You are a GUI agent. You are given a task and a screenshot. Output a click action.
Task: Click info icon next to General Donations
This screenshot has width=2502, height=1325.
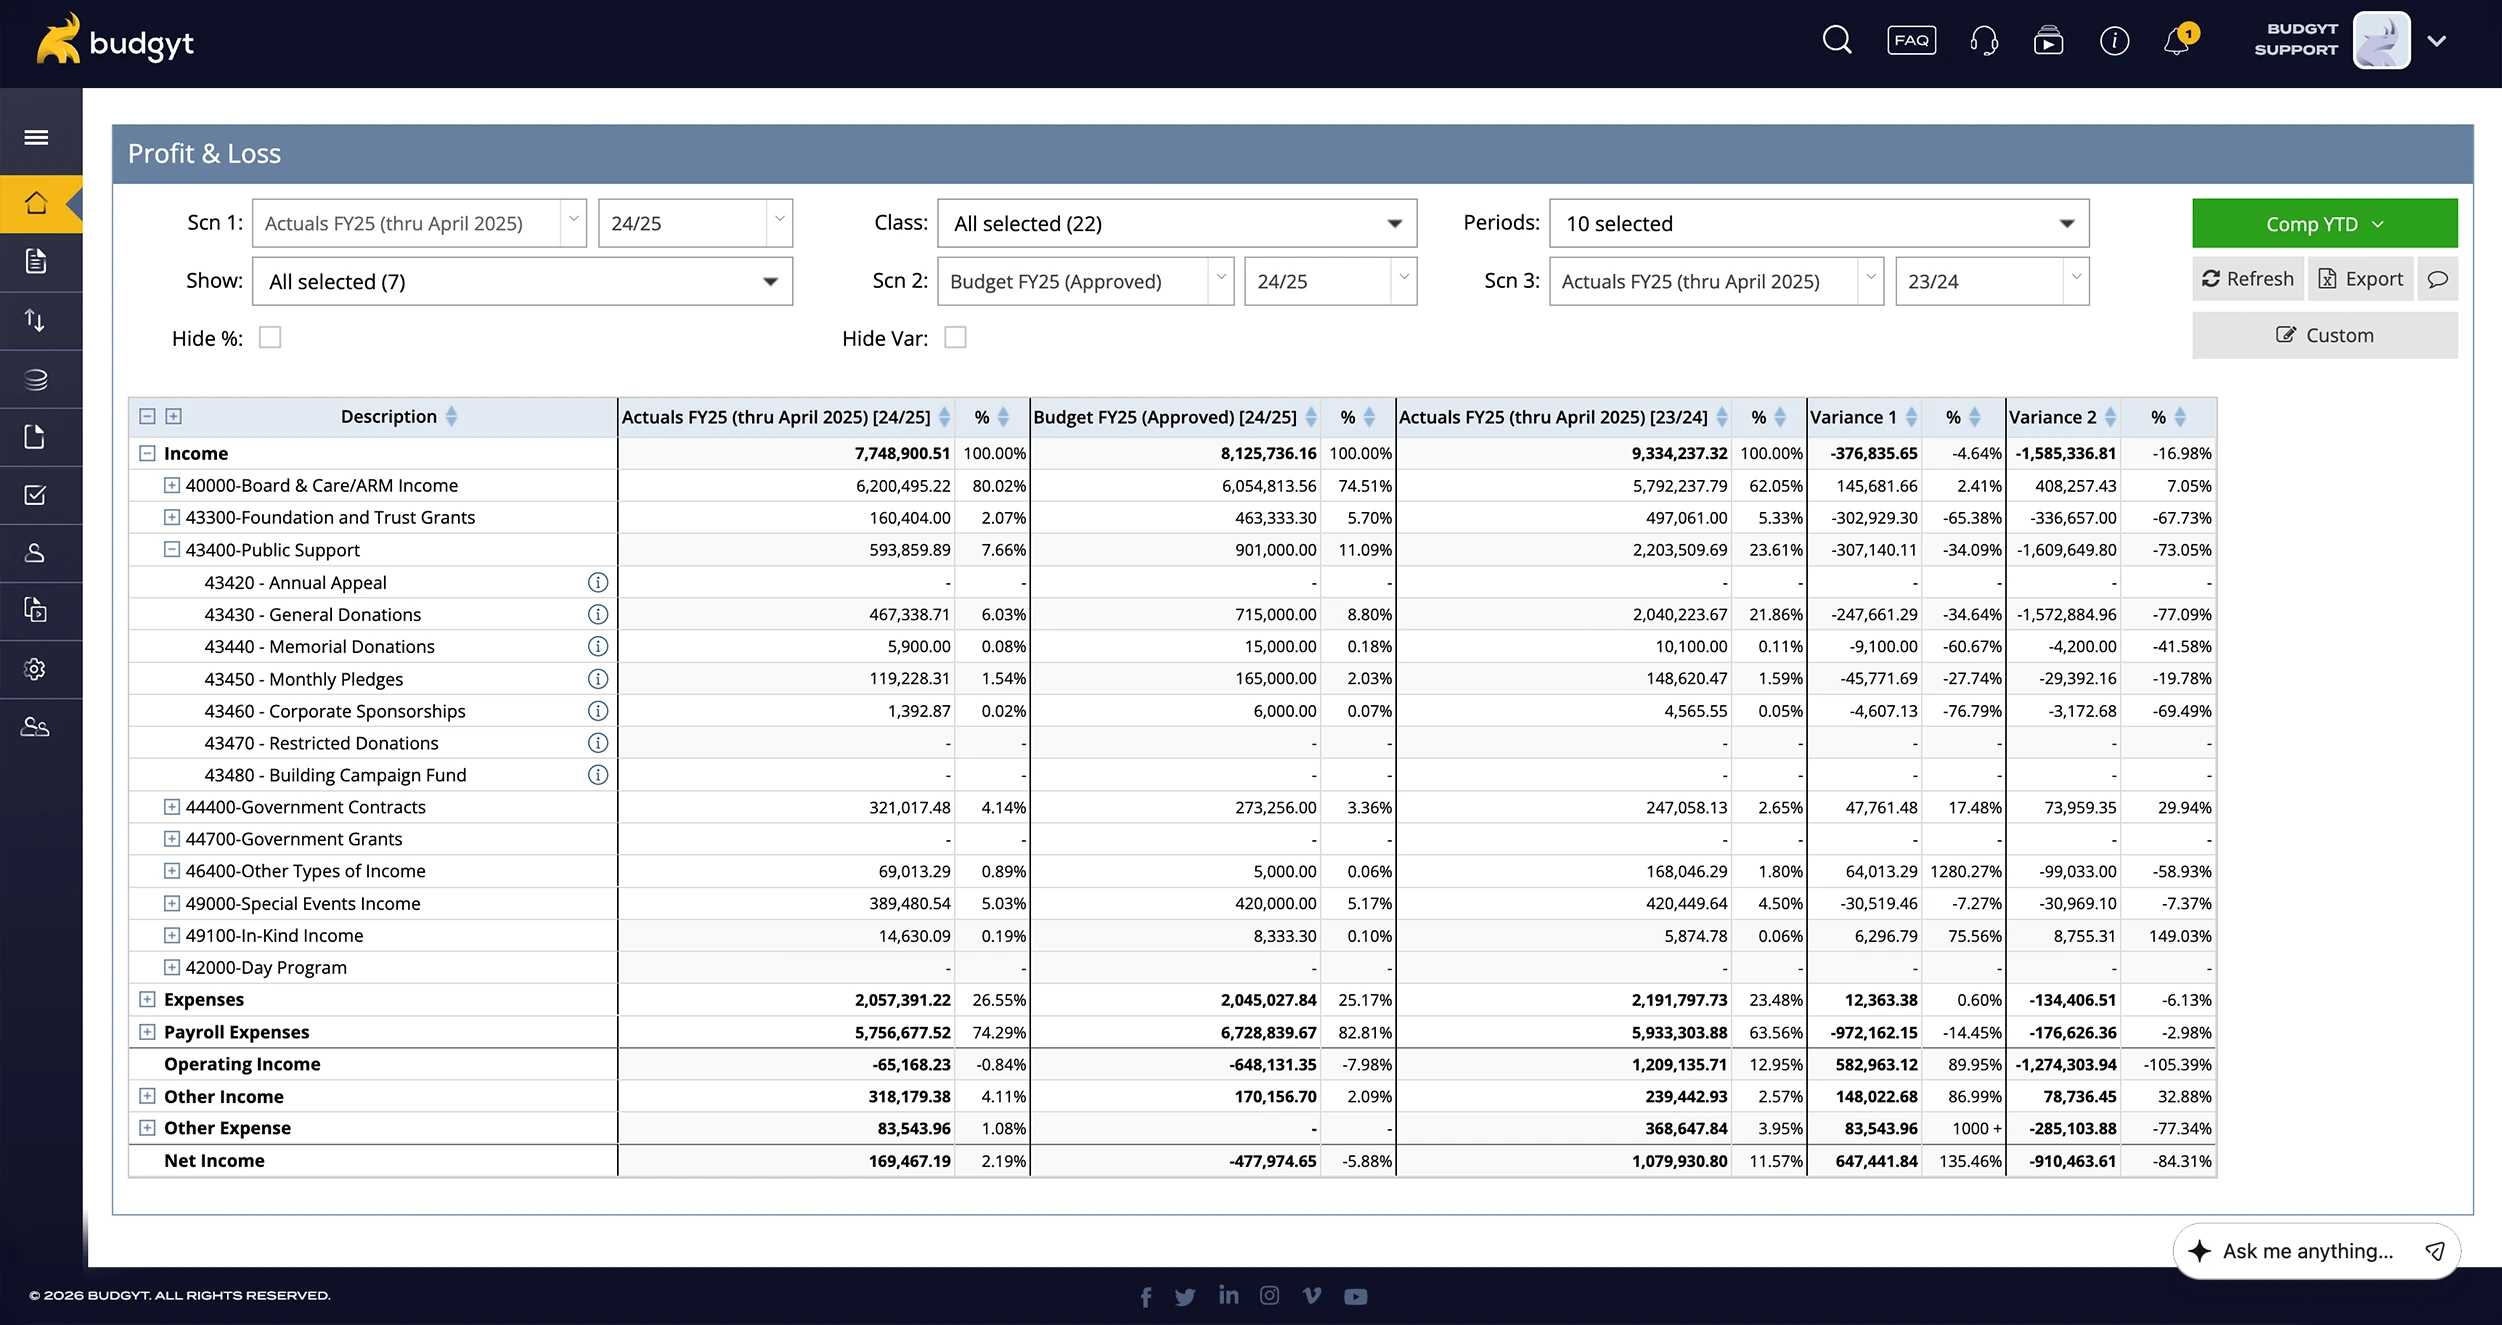coord(597,614)
